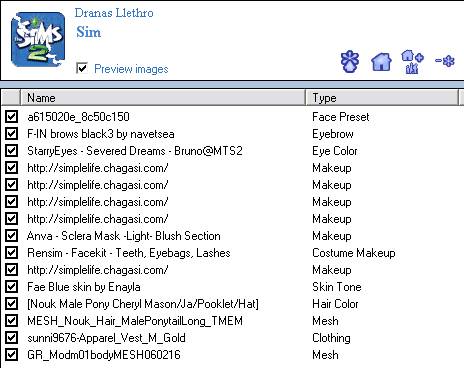Click the Hair Color type cell
This screenshot has width=464, height=368.
coord(335,304)
